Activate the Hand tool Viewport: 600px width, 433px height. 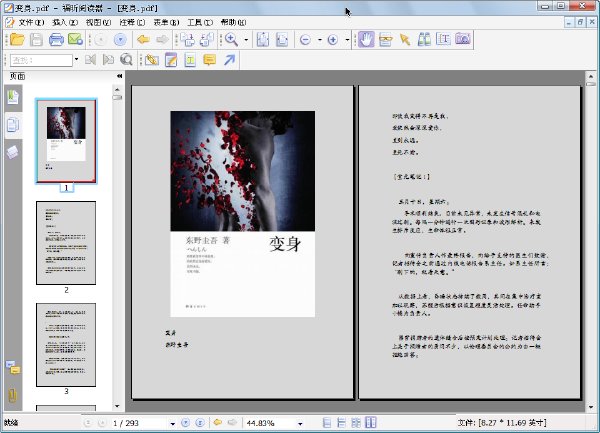pyautogui.click(x=366, y=39)
